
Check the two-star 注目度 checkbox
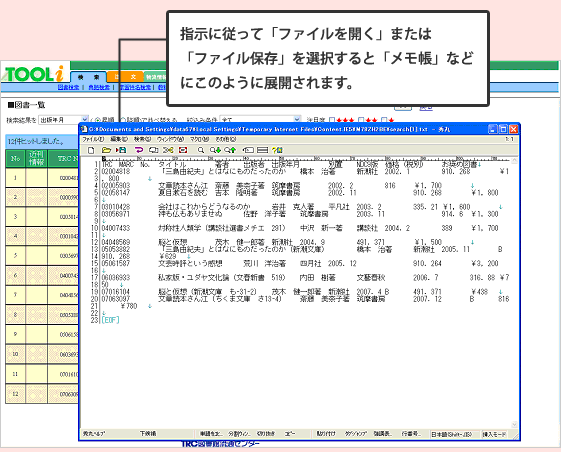[x=361, y=120]
